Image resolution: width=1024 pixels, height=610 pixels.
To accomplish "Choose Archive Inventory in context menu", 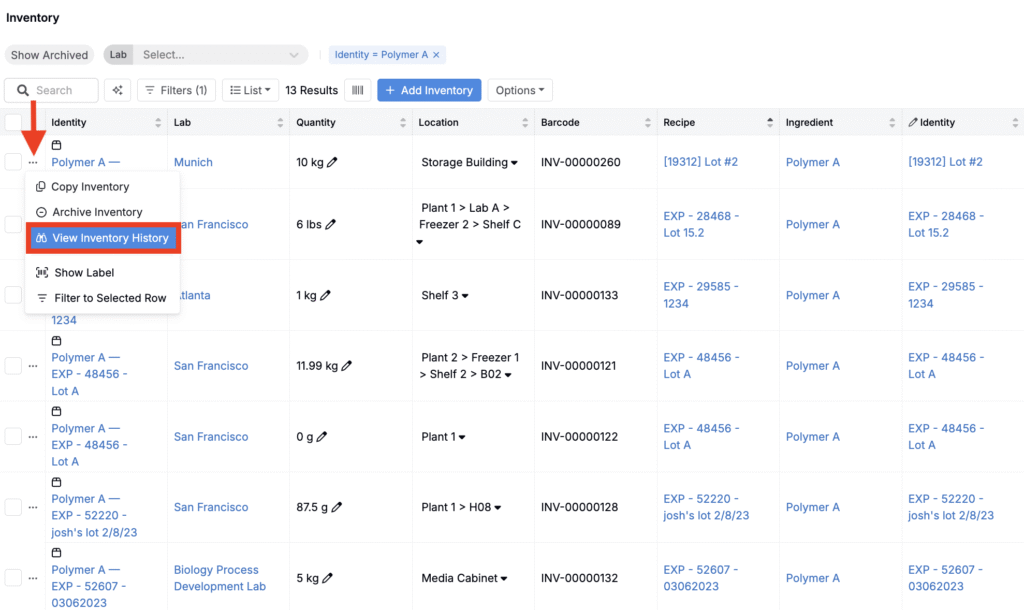I will click(x=97, y=212).
